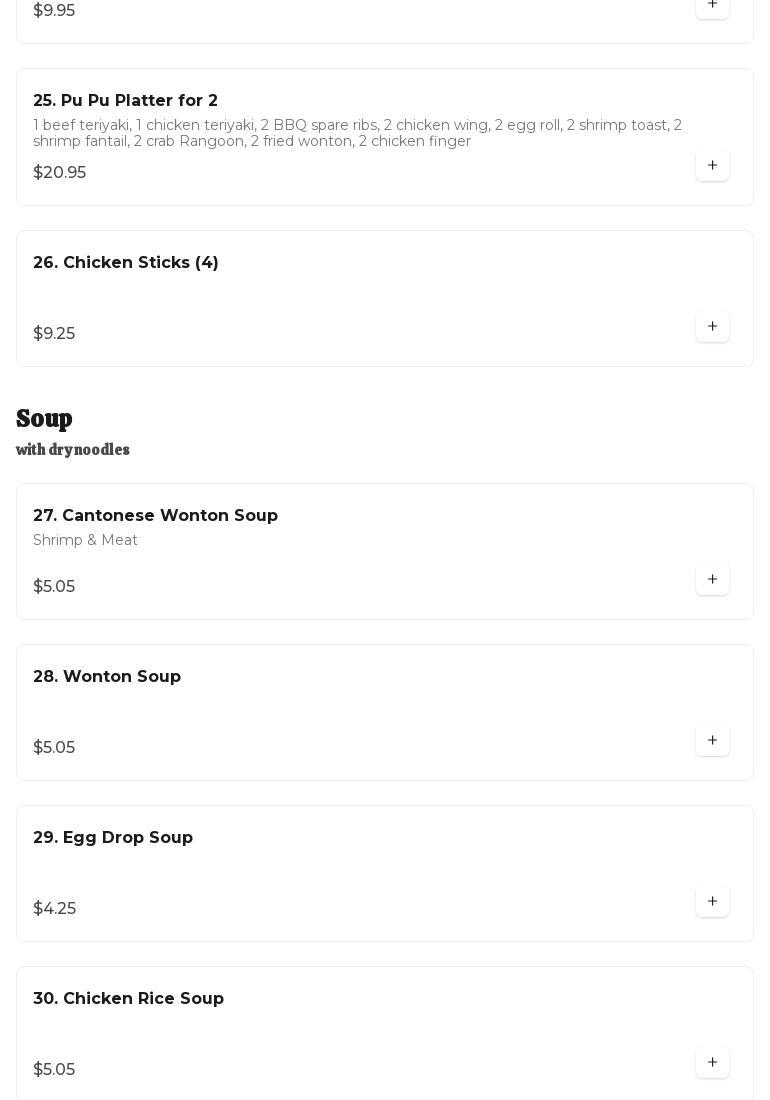Click the Shrimp & Meat description text
Screen dimensions: 770x1100
(85, 540)
